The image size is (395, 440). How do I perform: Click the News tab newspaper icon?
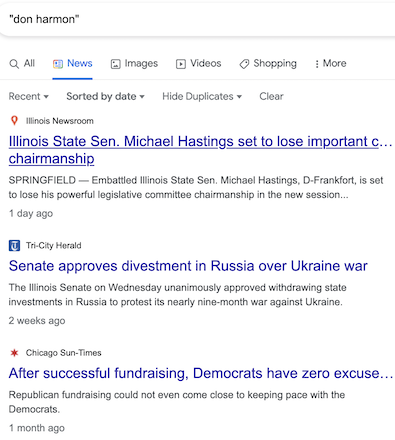point(58,64)
